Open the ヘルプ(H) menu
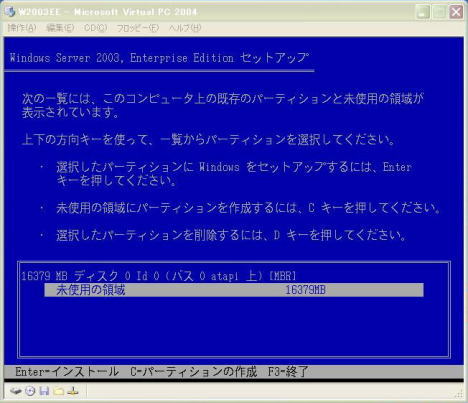 pyautogui.click(x=185, y=28)
